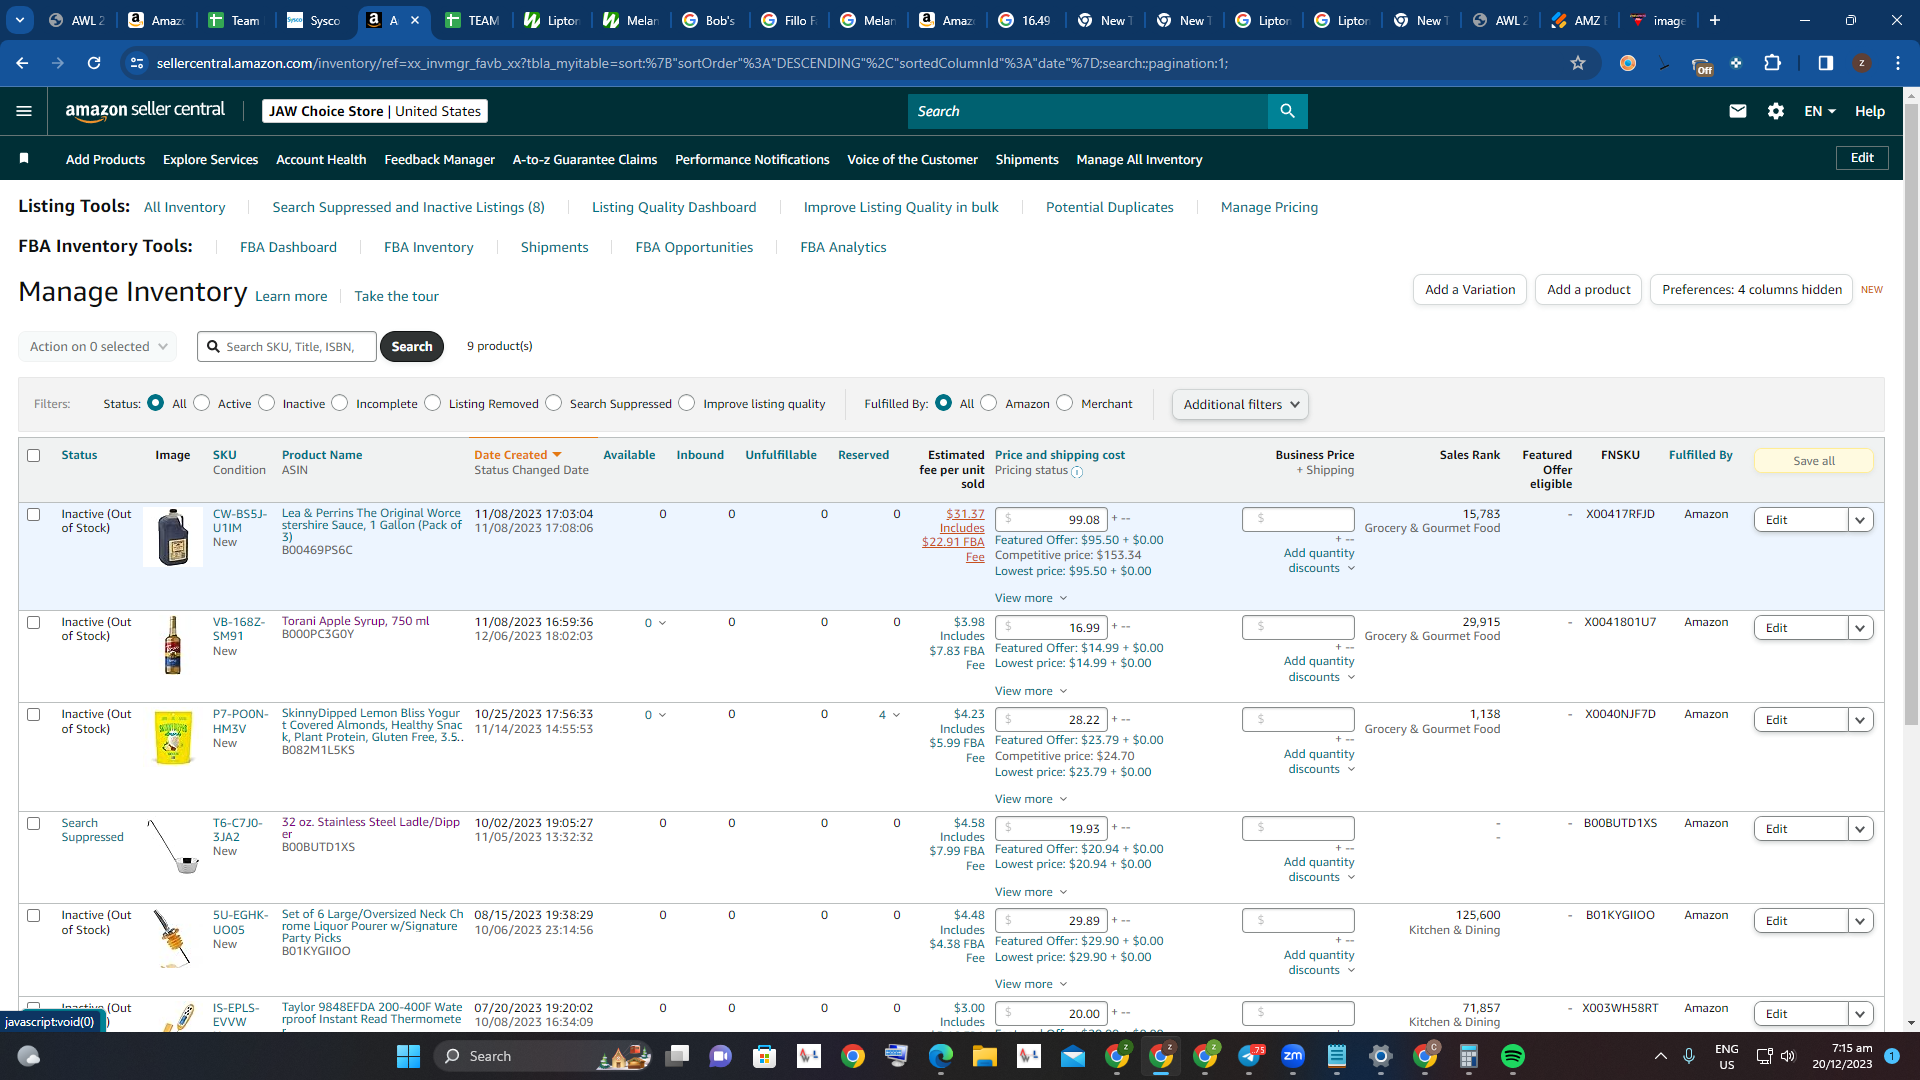Open Voice of the Customer menu item

click(912, 160)
